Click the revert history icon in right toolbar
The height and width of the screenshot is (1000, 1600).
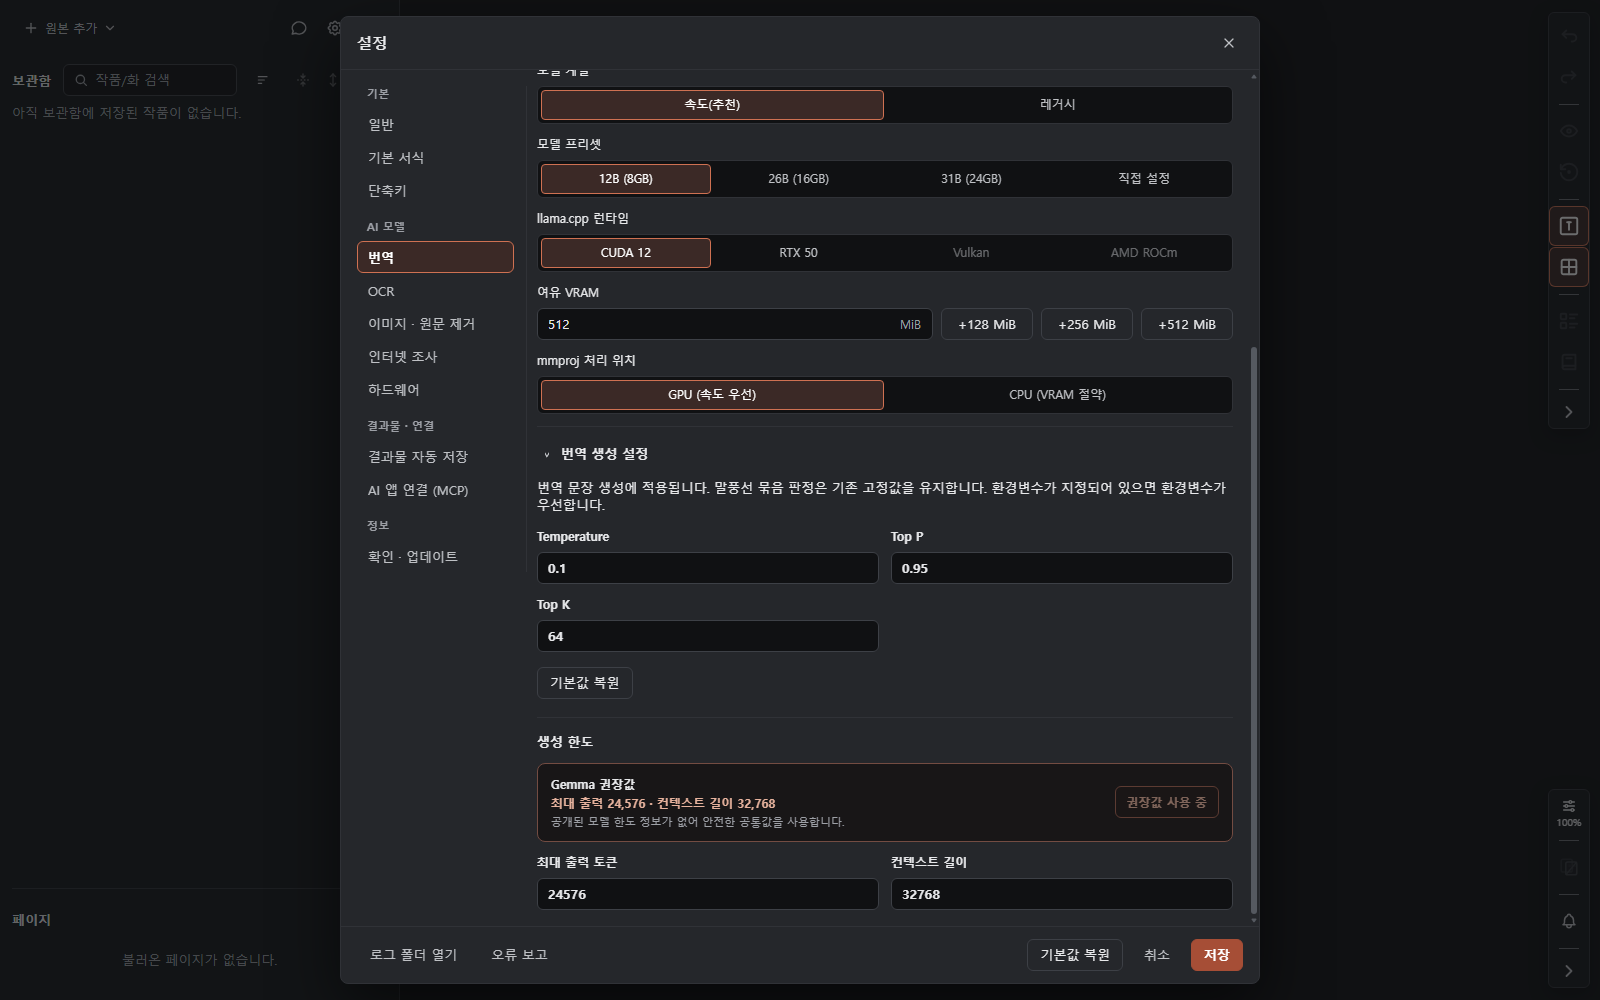1569,172
